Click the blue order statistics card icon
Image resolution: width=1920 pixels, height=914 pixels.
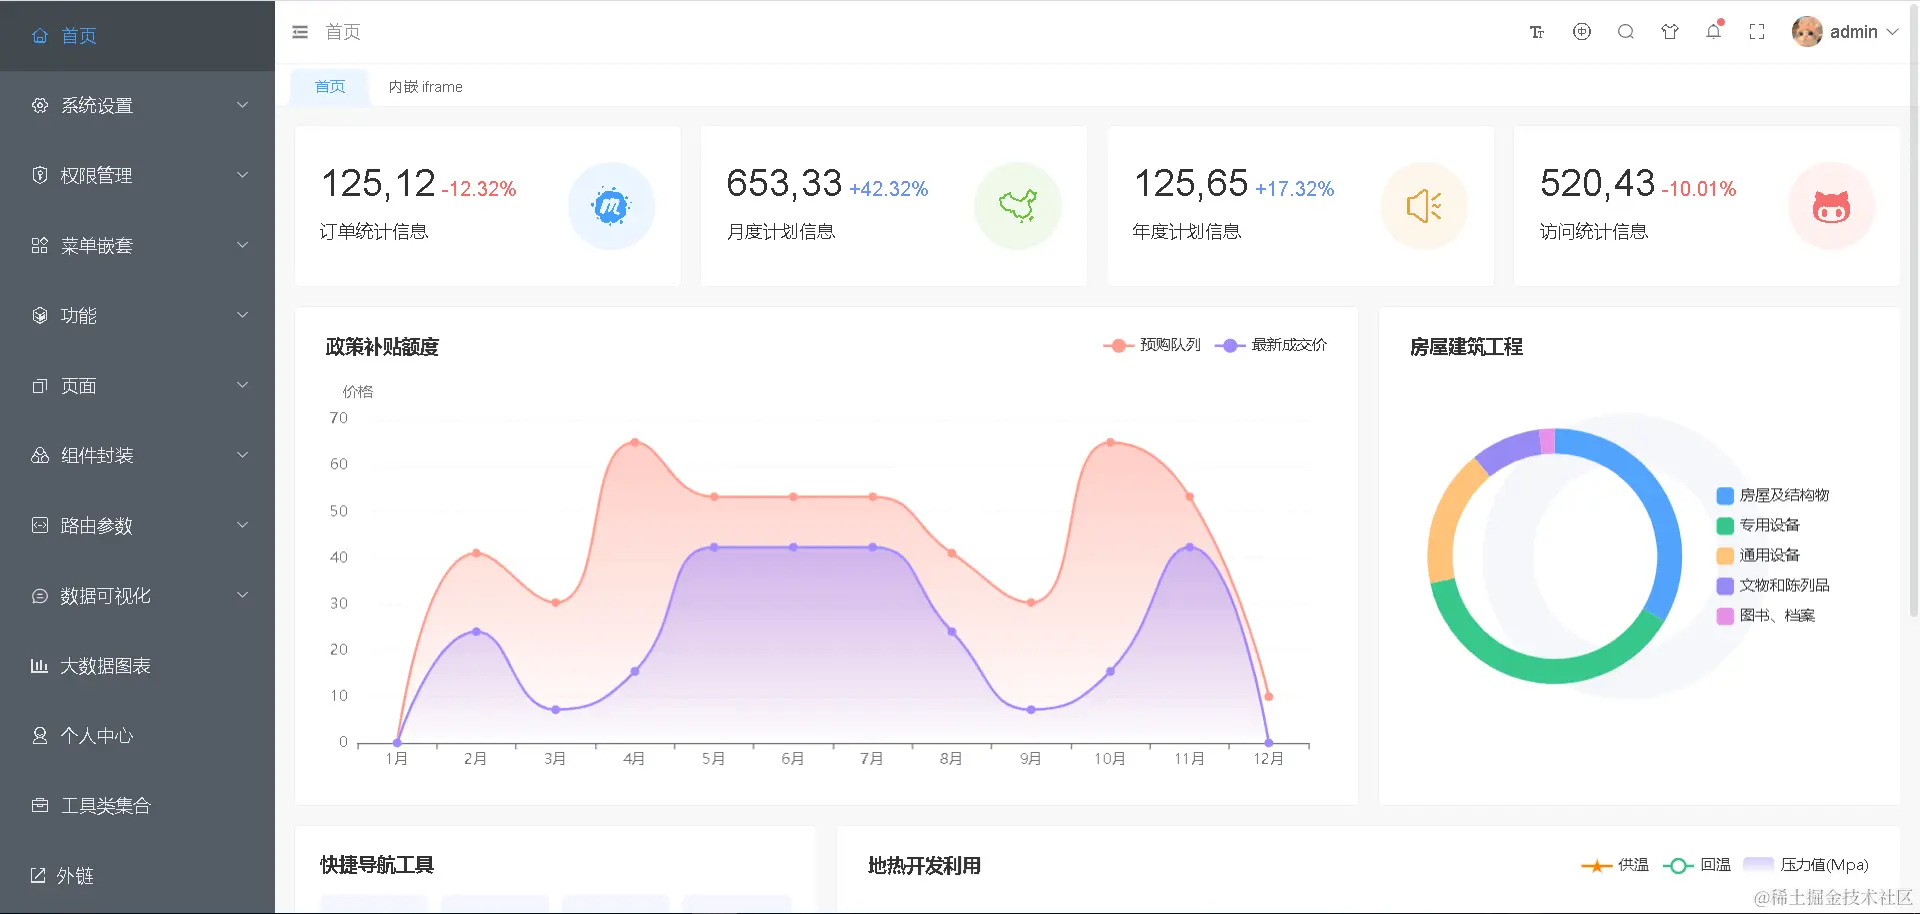pyautogui.click(x=611, y=206)
